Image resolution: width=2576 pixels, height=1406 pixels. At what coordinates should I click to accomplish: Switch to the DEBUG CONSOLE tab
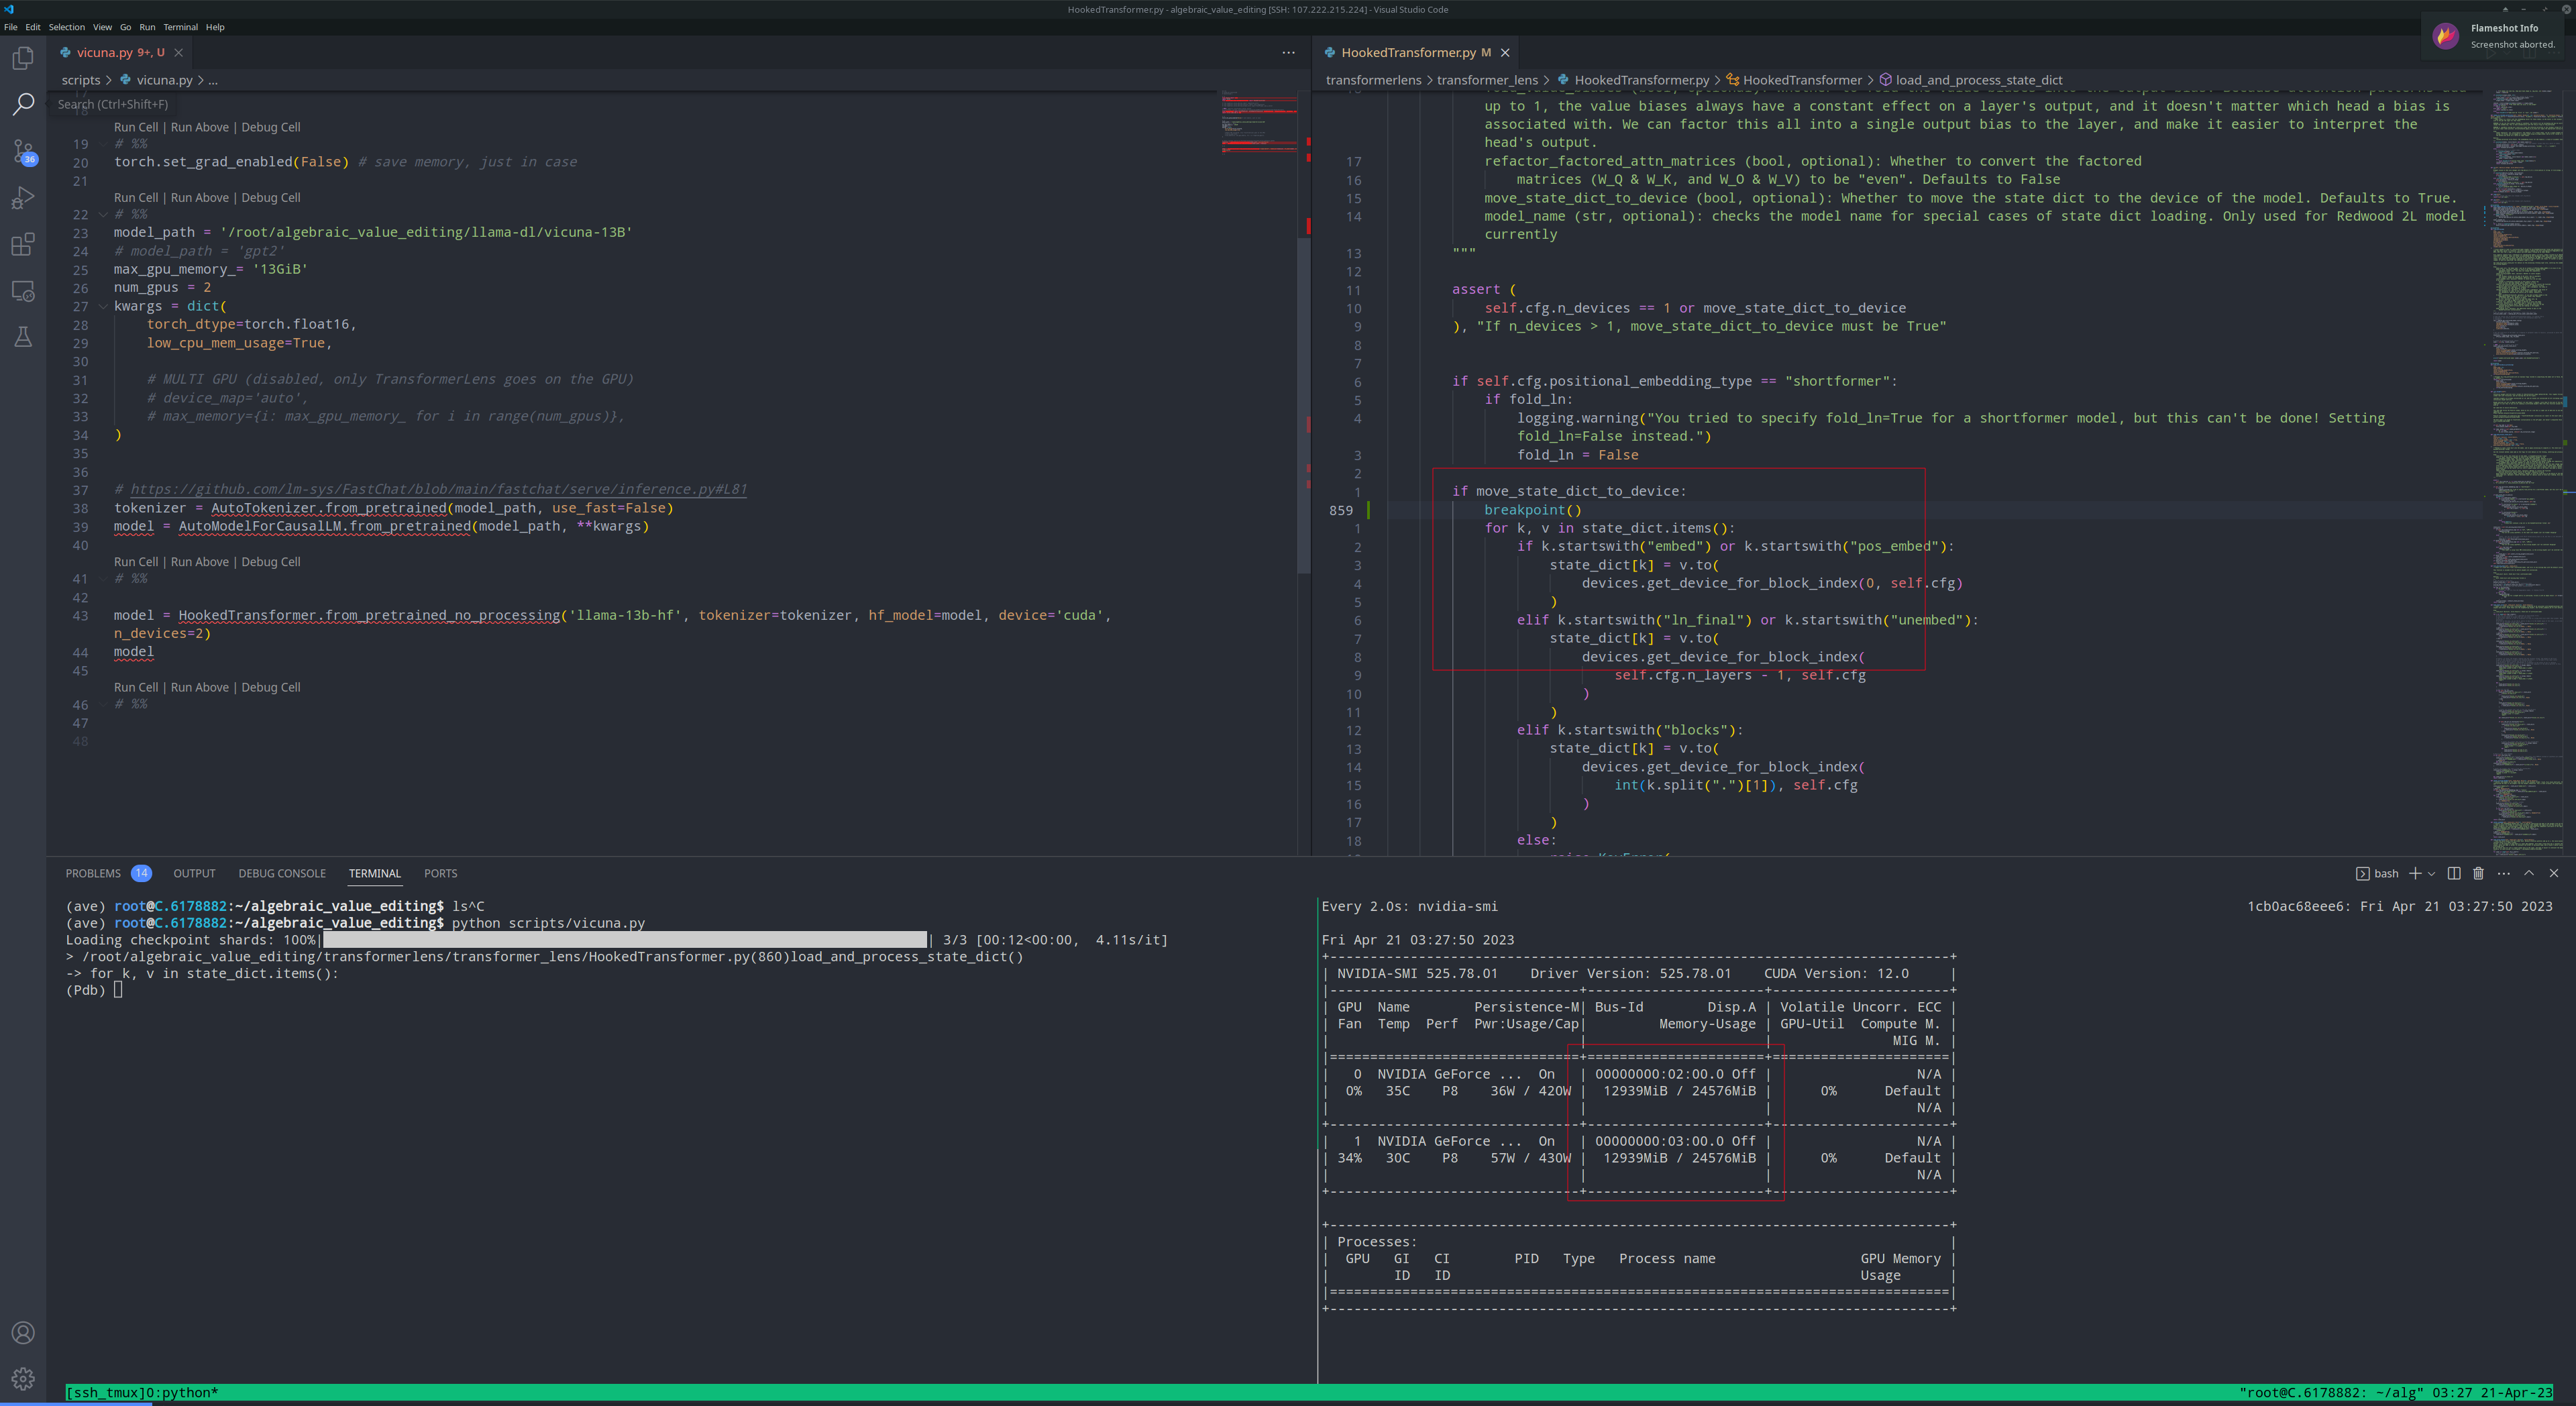281,873
